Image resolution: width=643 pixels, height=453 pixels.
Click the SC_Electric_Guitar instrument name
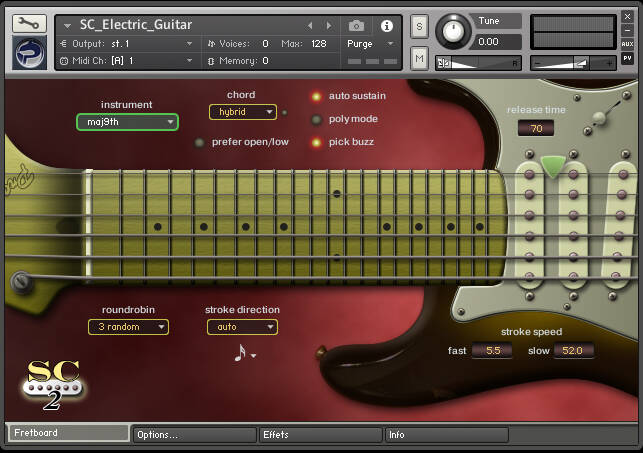pyautogui.click(x=136, y=25)
